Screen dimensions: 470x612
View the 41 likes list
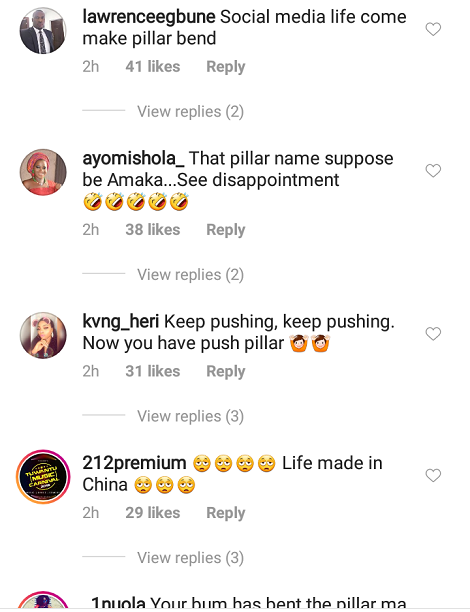tap(153, 67)
